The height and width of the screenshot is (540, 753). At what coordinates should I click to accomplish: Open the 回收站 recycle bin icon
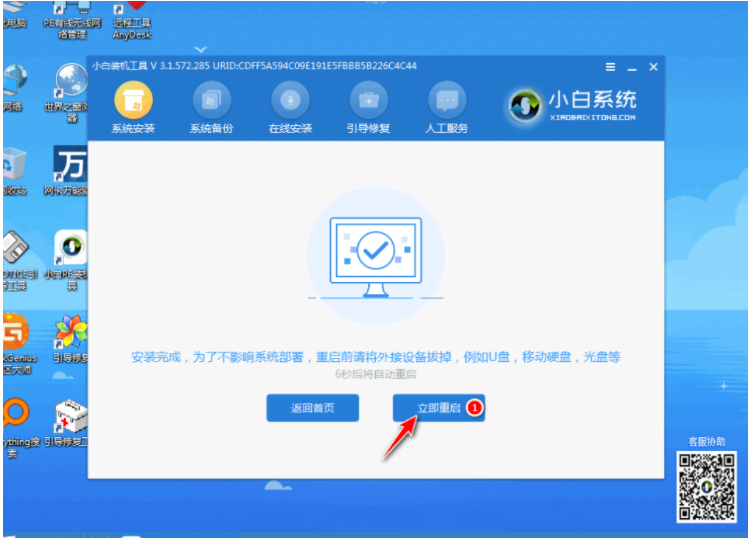click(x=14, y=172)
